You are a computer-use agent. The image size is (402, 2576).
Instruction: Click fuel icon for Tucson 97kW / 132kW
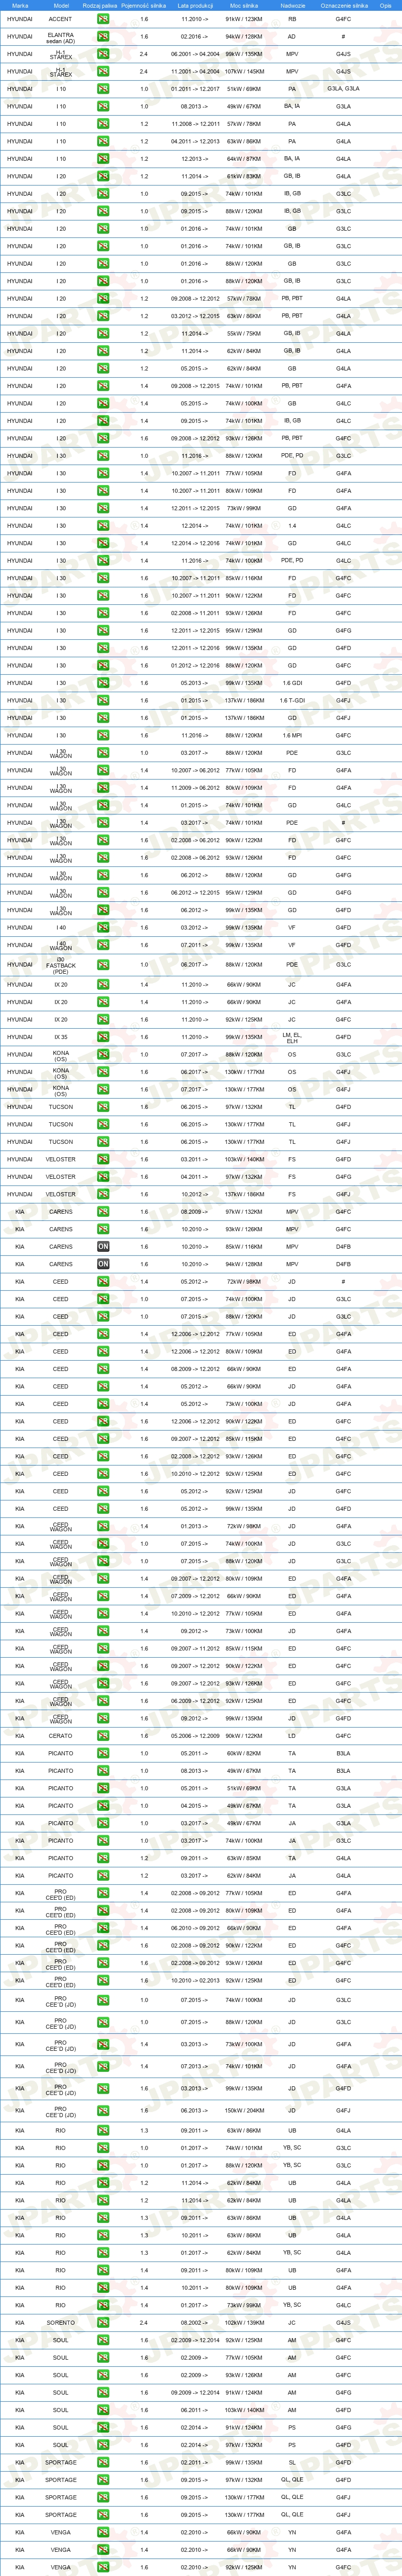point(103,1107)
